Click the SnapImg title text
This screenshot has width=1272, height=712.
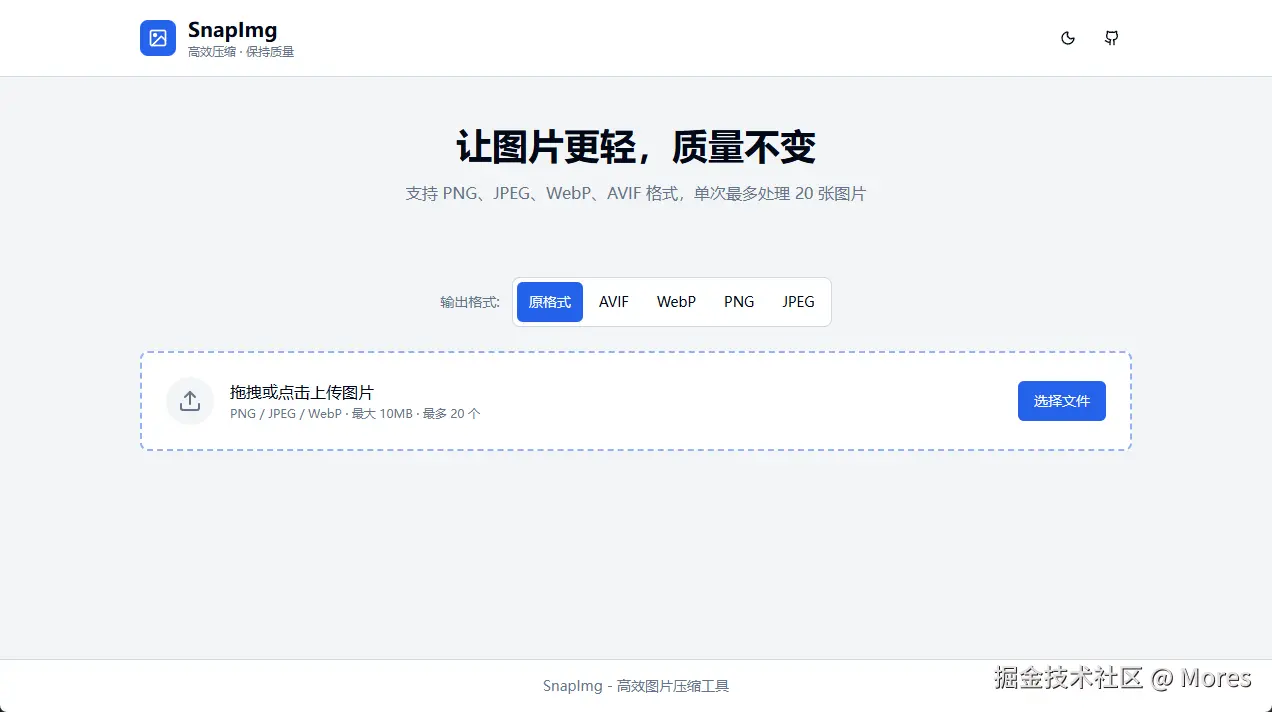click(x=232, y=29)
